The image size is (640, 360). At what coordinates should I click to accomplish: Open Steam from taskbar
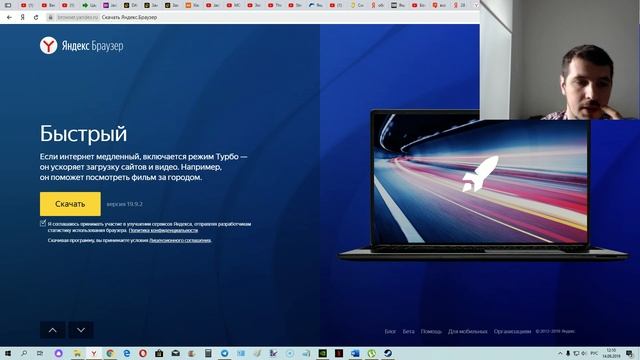pos(388,353)
